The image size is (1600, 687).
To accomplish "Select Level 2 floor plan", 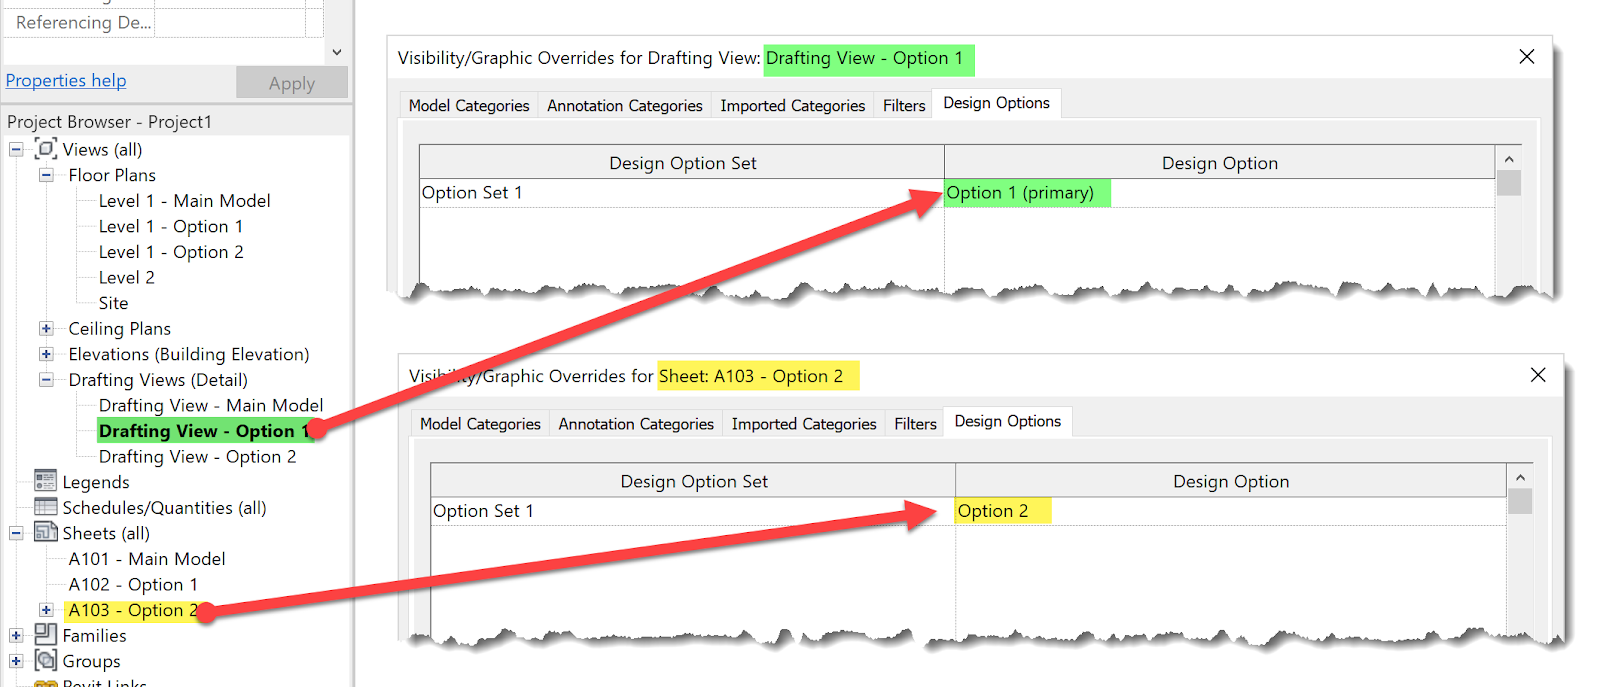I will click(x=126, y=277).
